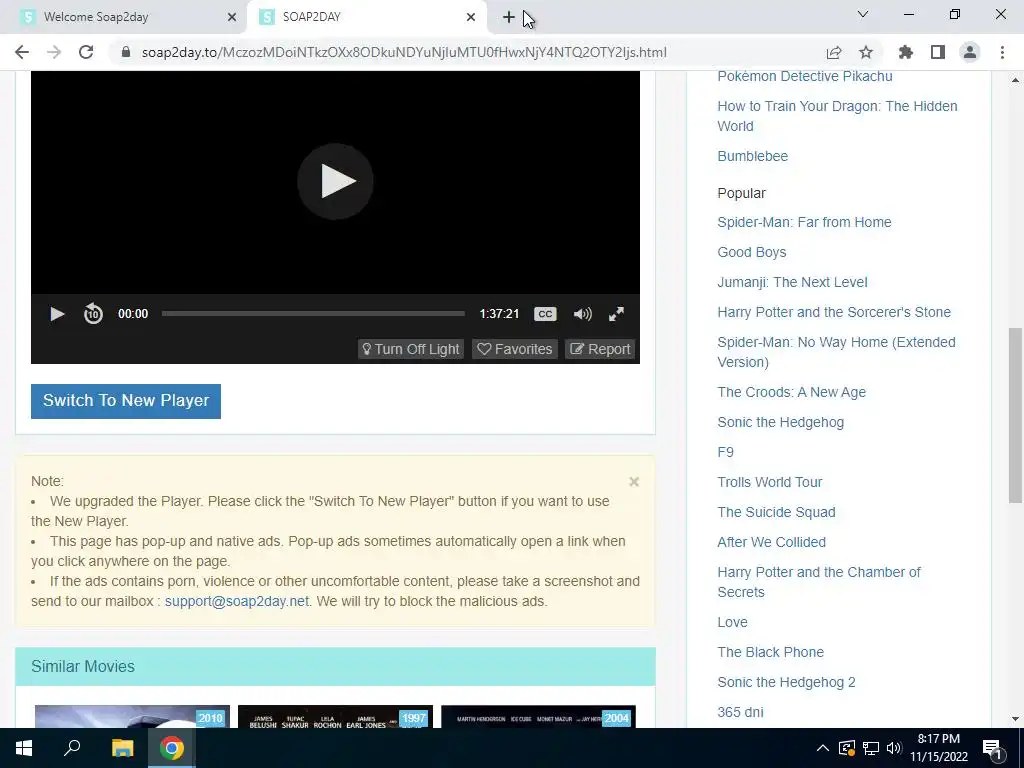The image size is (1024, 768).
Task: Open the 2010 similar movie thumbnail
Action: (132, 716)
